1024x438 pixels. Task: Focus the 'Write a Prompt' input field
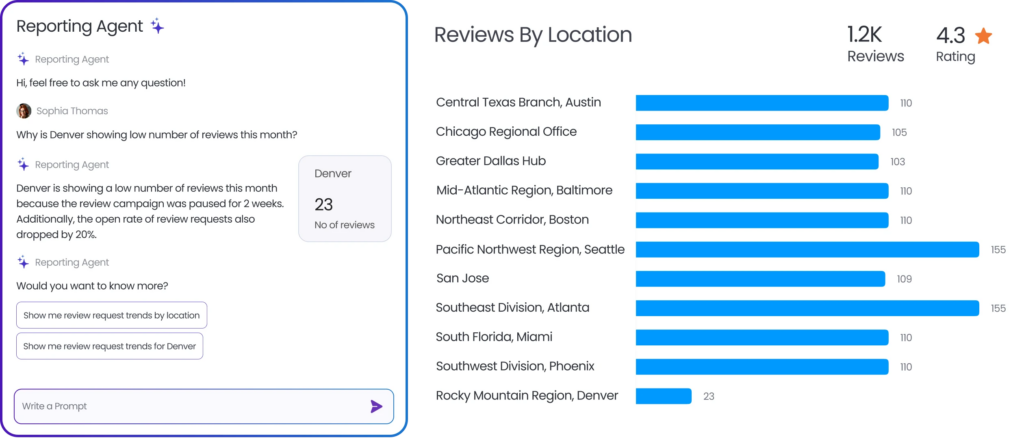pyautogui.click(x=190, y=406)
